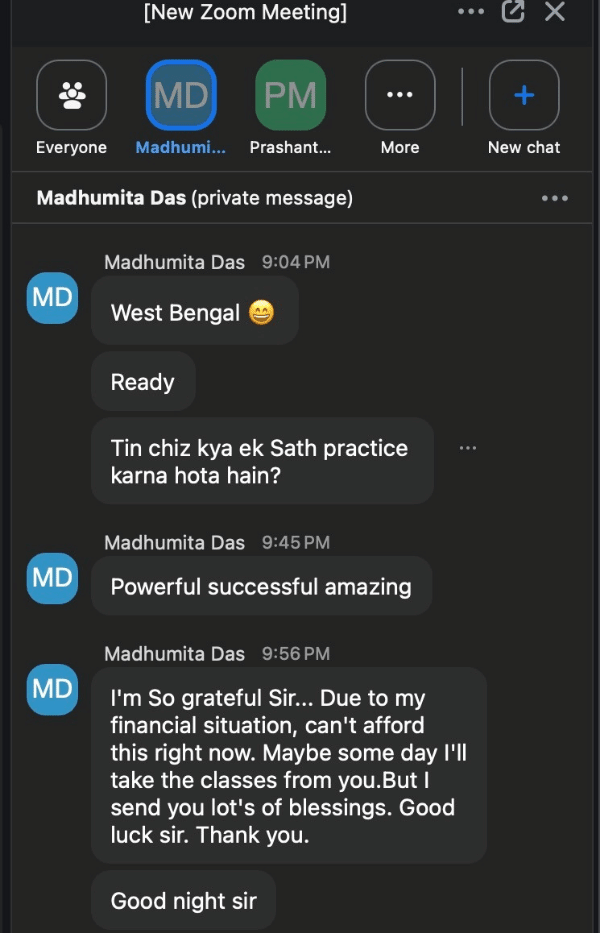600x933 pixels.
Task: Click the 'New chat' text label
Action: pos(524,147)
